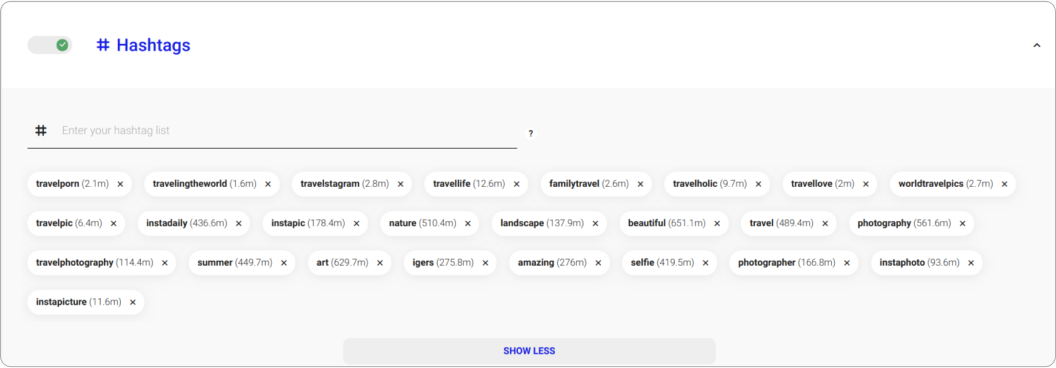
Task: Remove the travelphotography hashtag
Action: coord(164,263)
